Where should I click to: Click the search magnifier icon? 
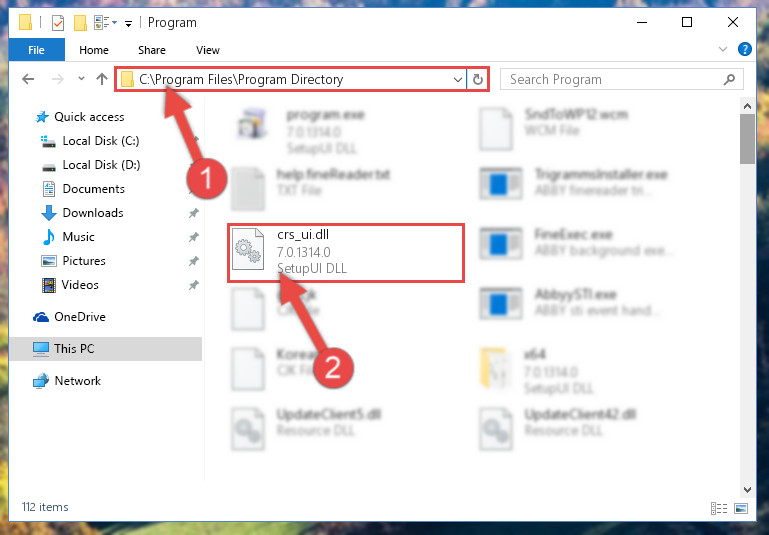(729, 79)
